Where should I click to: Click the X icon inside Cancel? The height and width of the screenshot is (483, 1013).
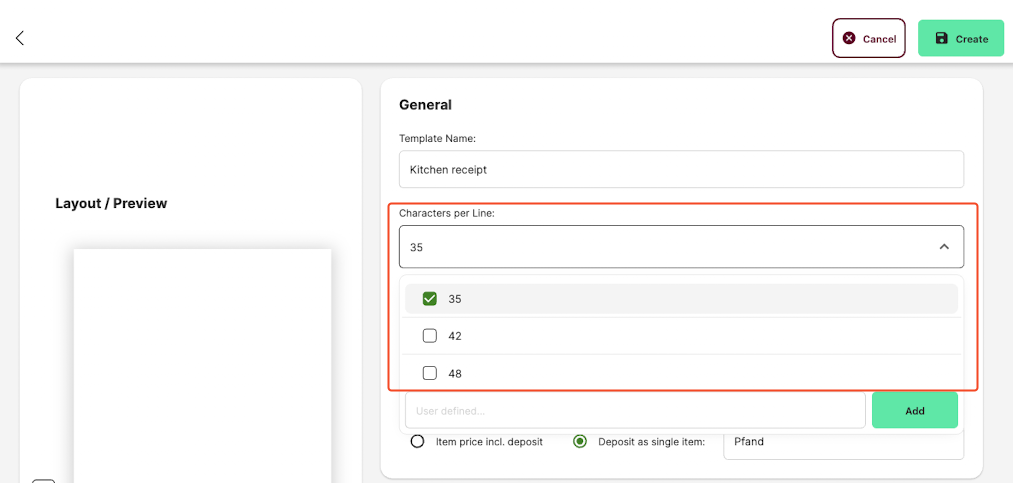click(850, 38)
